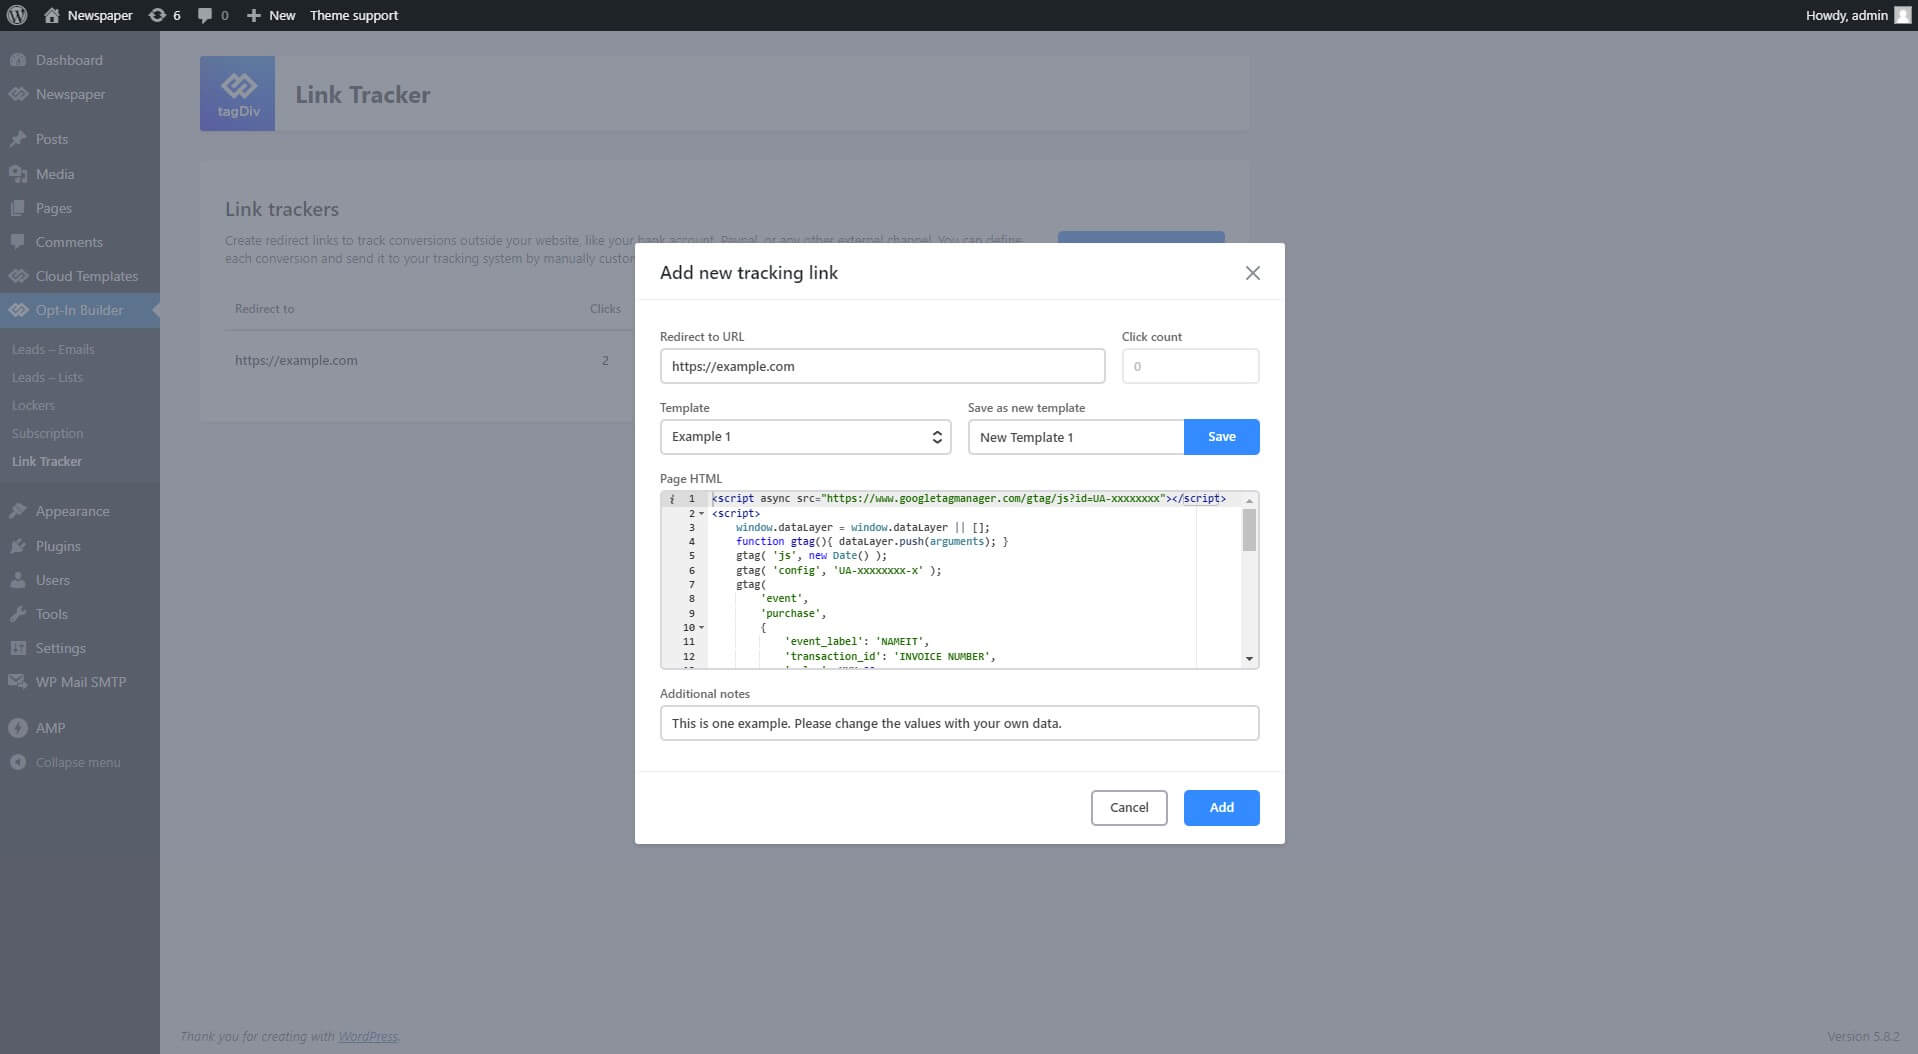The image size is (1918, 1054).
Task: Open Leads – Emails submenu
Action: (53, 349)
